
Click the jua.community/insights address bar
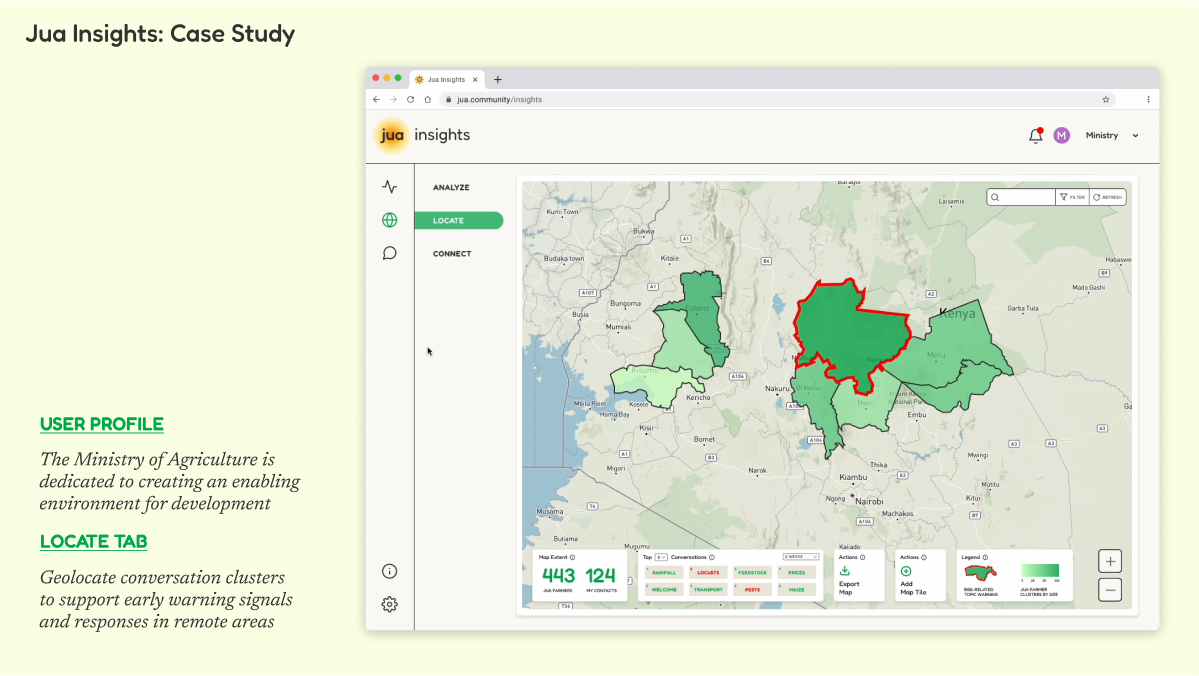pos(779,99)
